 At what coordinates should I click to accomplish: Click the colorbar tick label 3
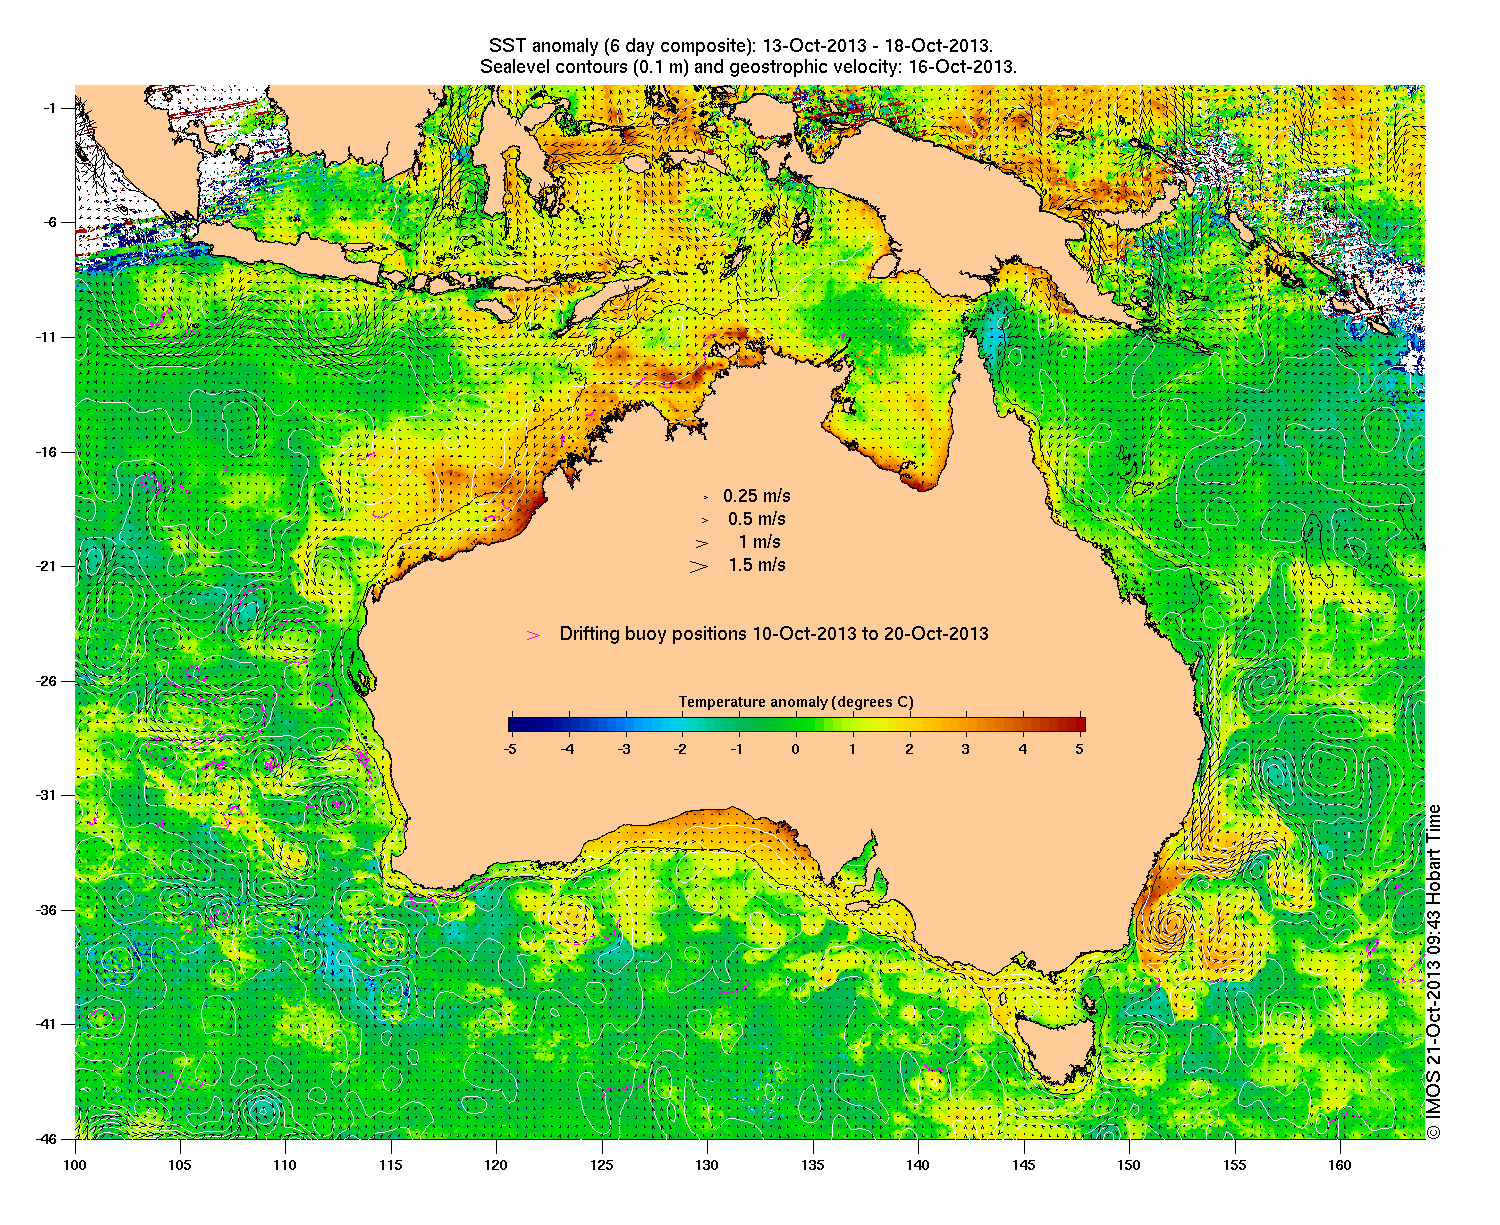tap(966, 748)
